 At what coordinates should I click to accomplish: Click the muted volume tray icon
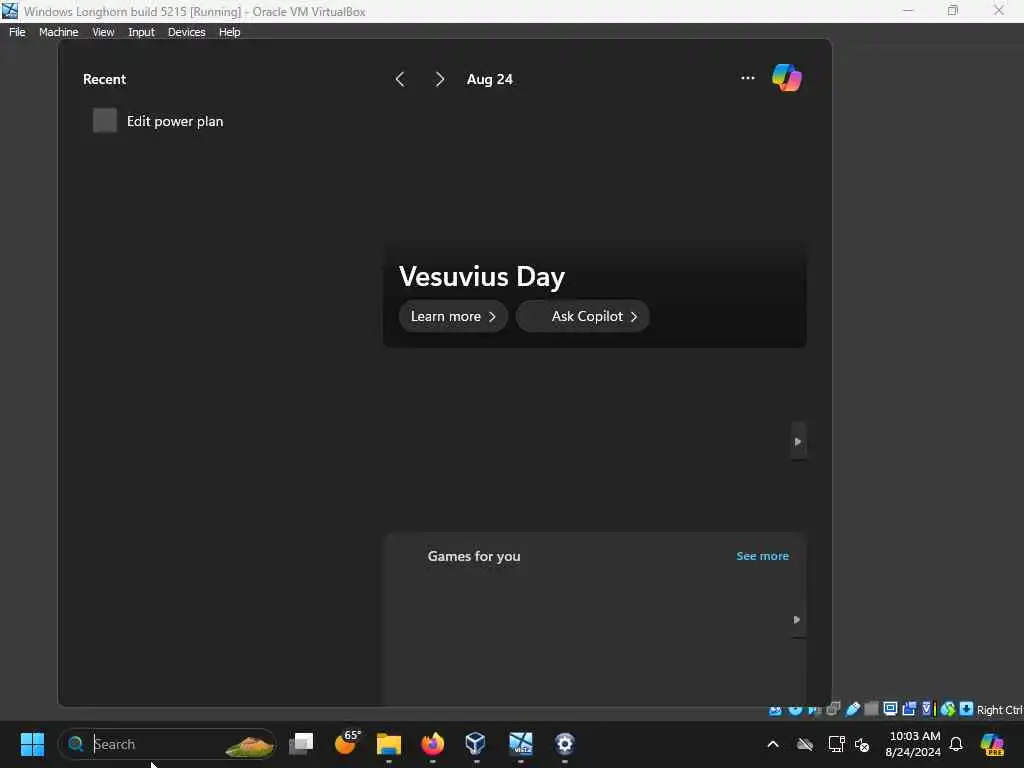[x=862, y=744]
